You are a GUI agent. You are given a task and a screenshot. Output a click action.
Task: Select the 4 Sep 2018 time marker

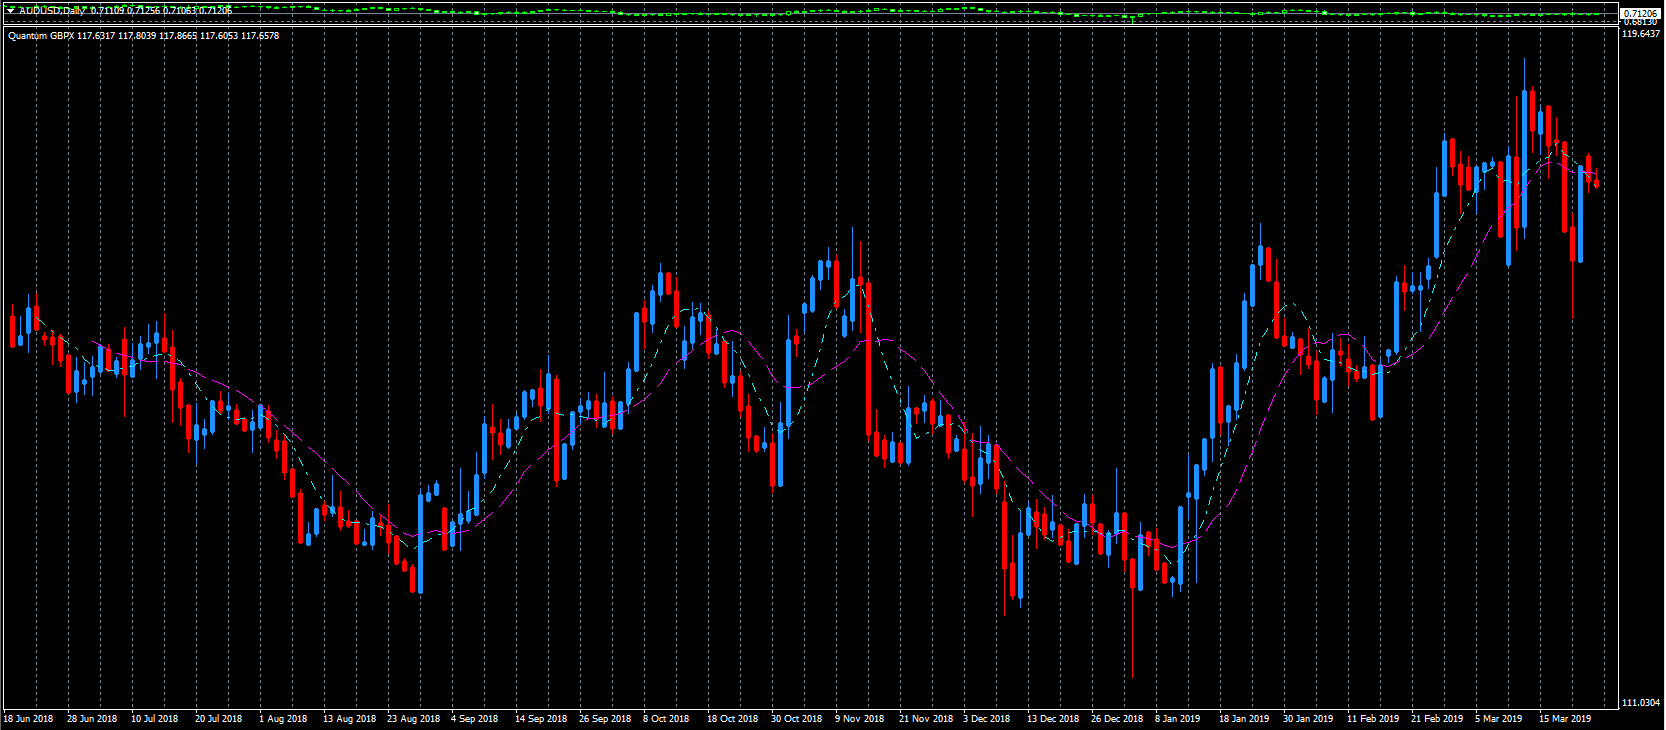click(x=474, y=718)
